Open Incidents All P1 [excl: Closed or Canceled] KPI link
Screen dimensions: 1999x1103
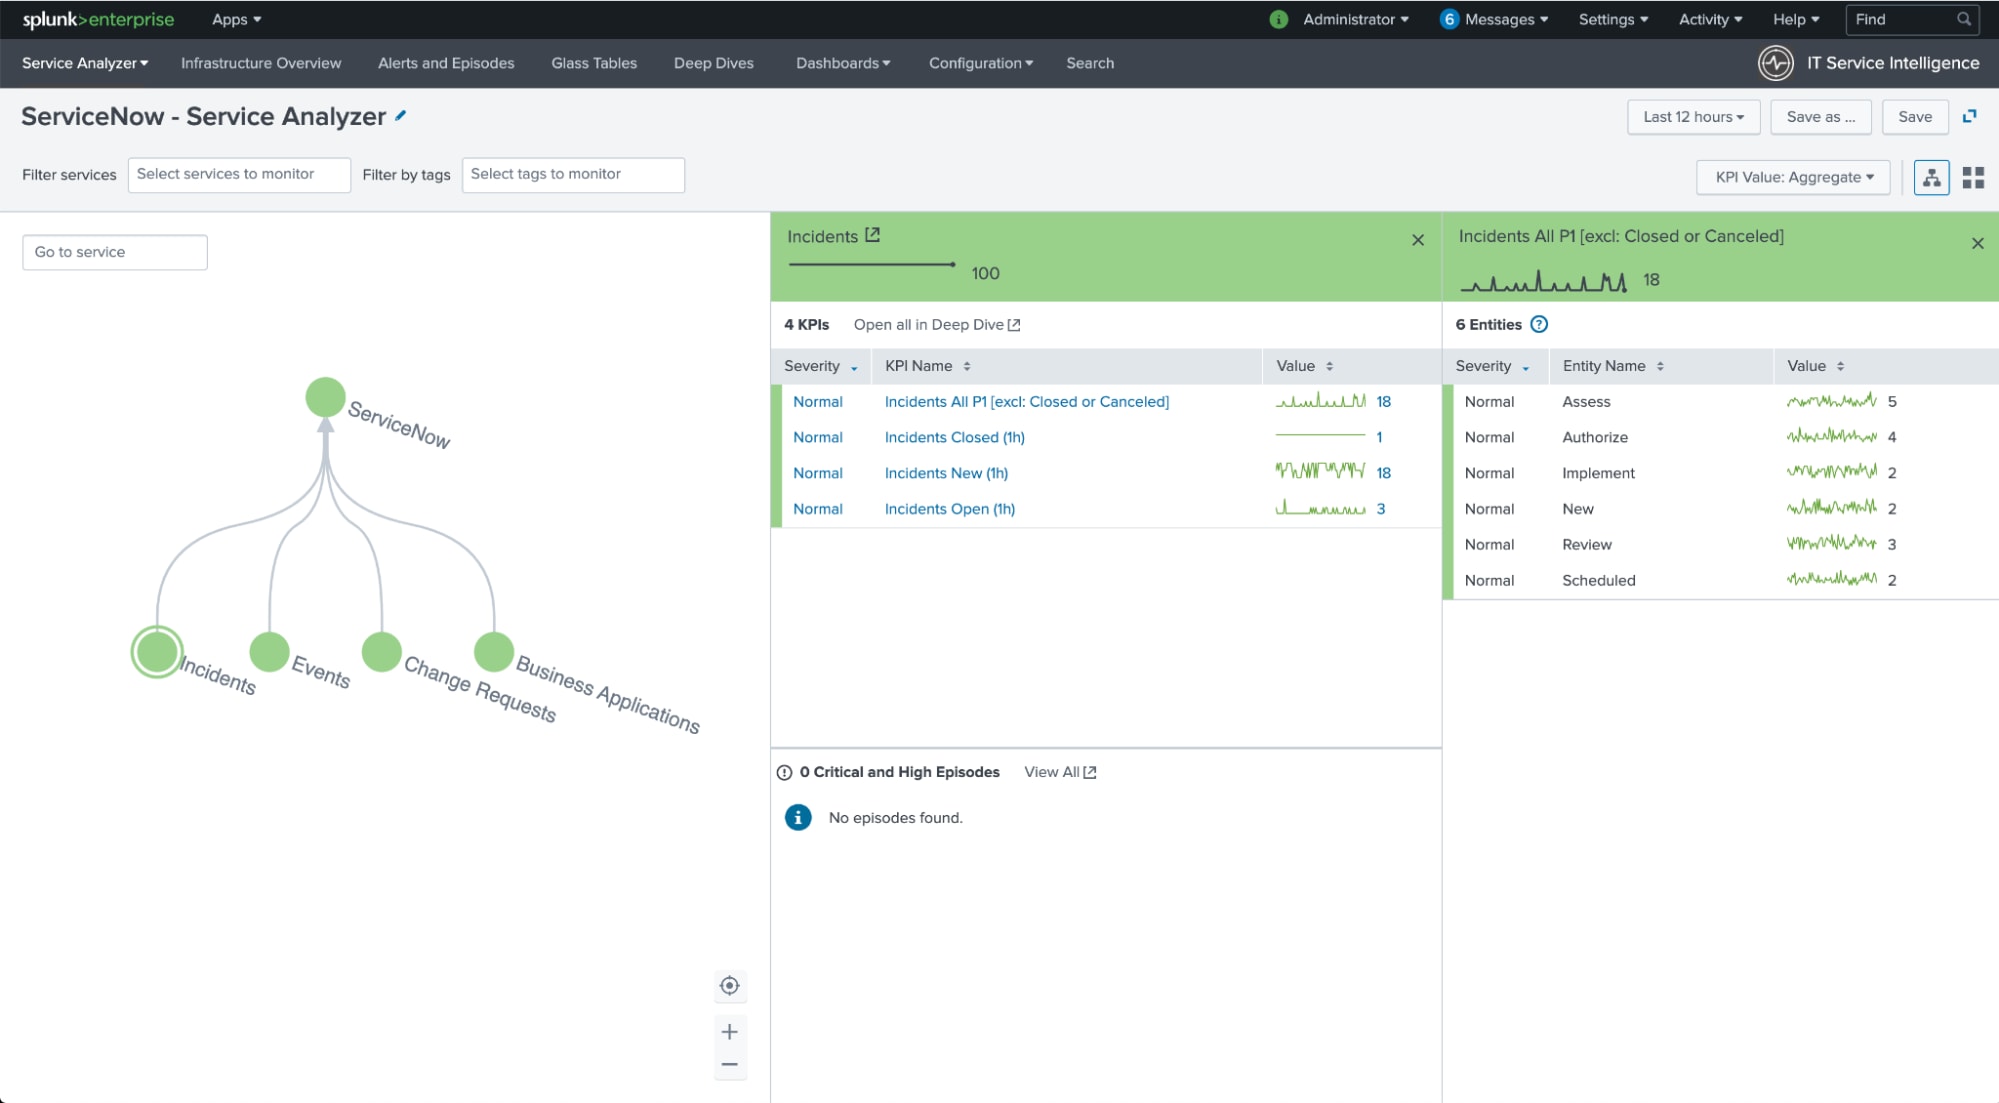click(x=1026, y=402)
